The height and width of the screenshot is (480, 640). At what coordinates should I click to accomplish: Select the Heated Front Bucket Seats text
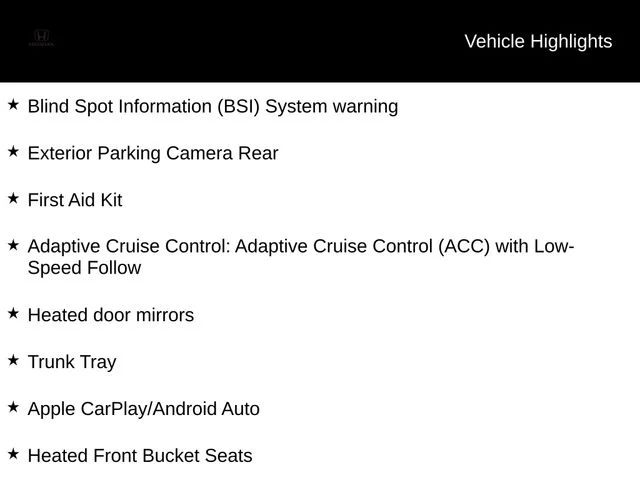140,456
